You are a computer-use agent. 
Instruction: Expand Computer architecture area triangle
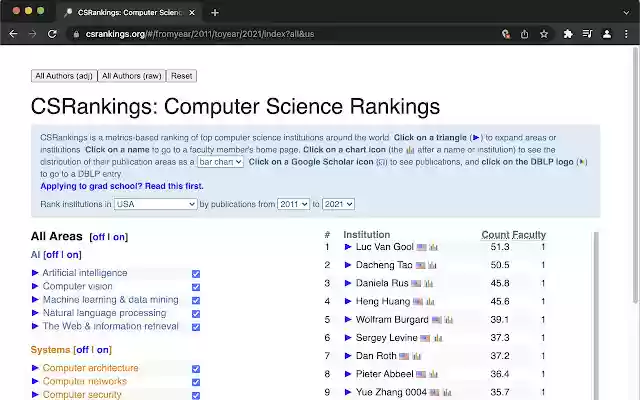[x=35, y=368]
